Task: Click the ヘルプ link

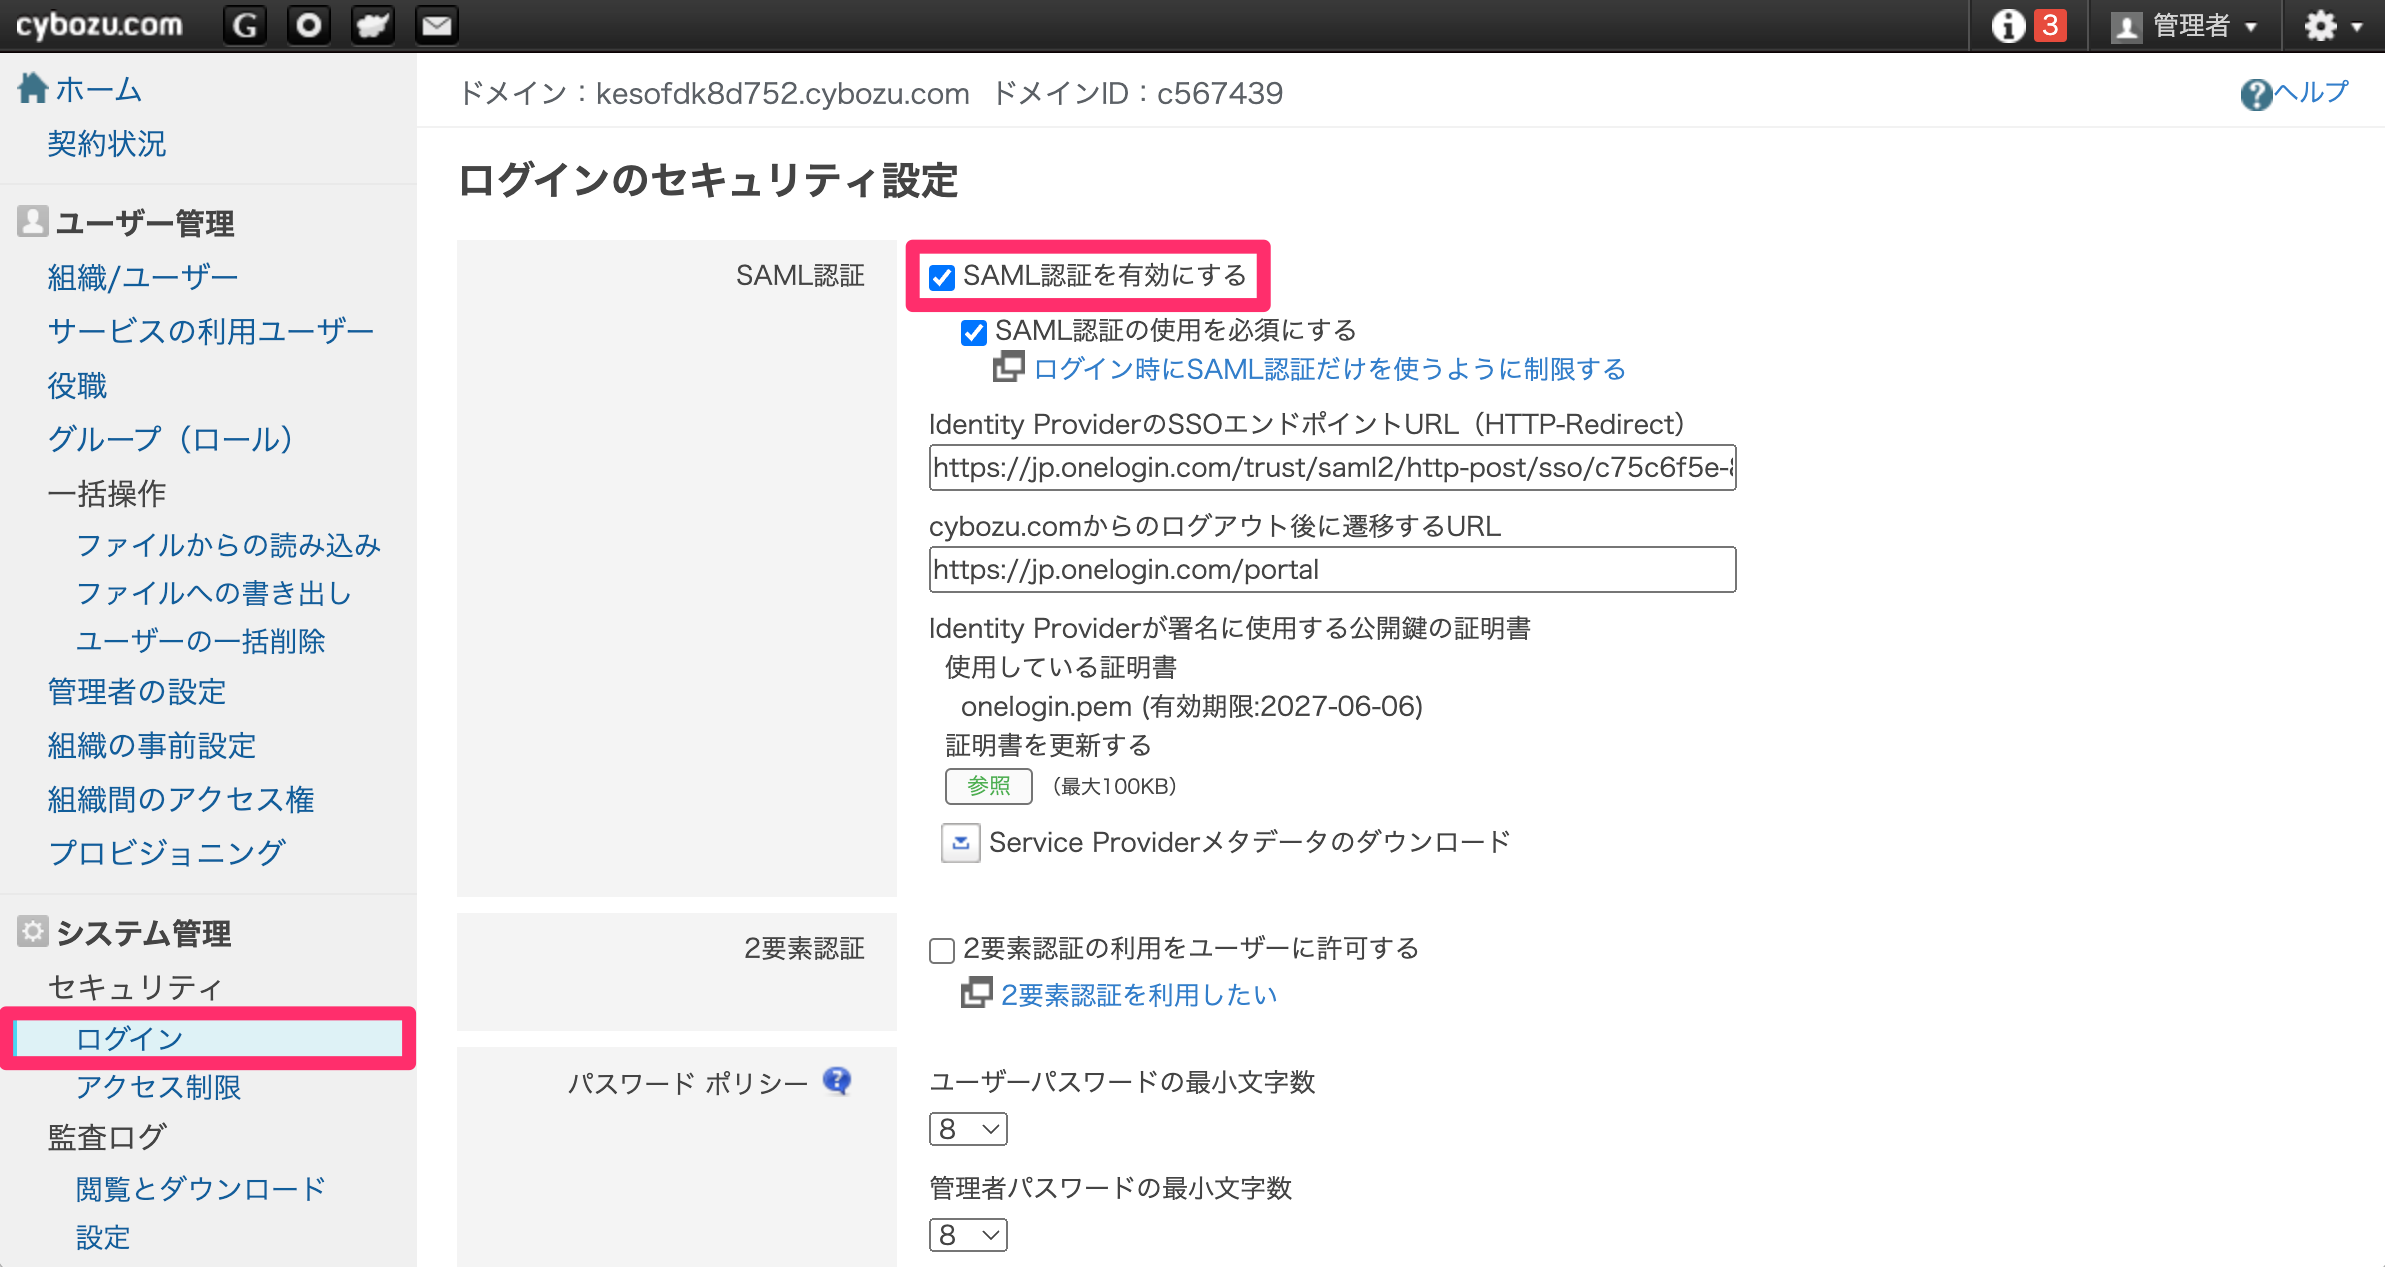Action: coord(2312,92)
